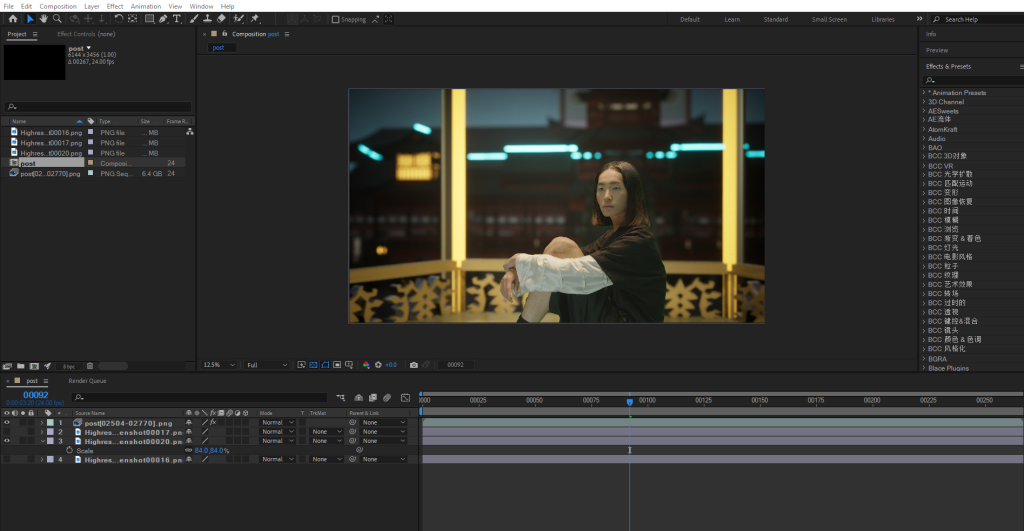Viewport: 1024px width, 531px height.
Task: Open the Full resolution dropdown
Action: point(266,364)
